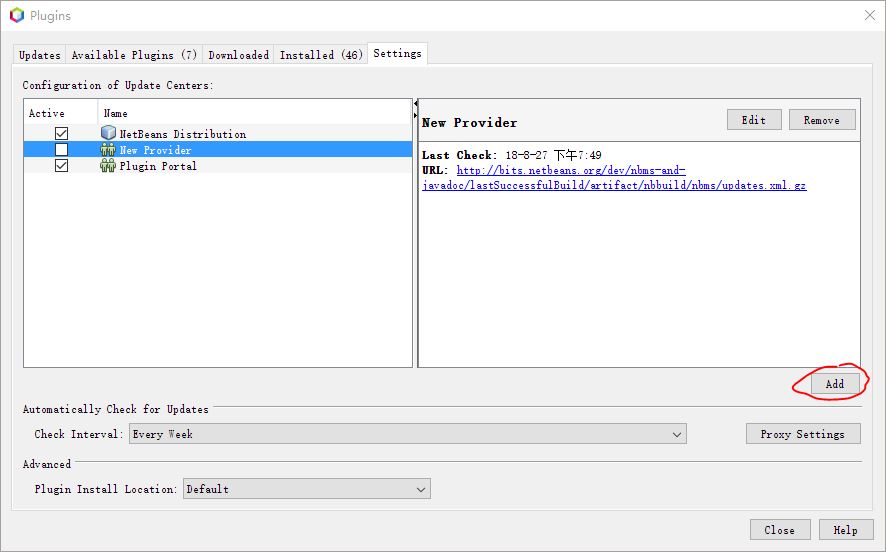Edit the New Provider update center
Viewport: 886px width, 552px height.
tap(753, 120)
